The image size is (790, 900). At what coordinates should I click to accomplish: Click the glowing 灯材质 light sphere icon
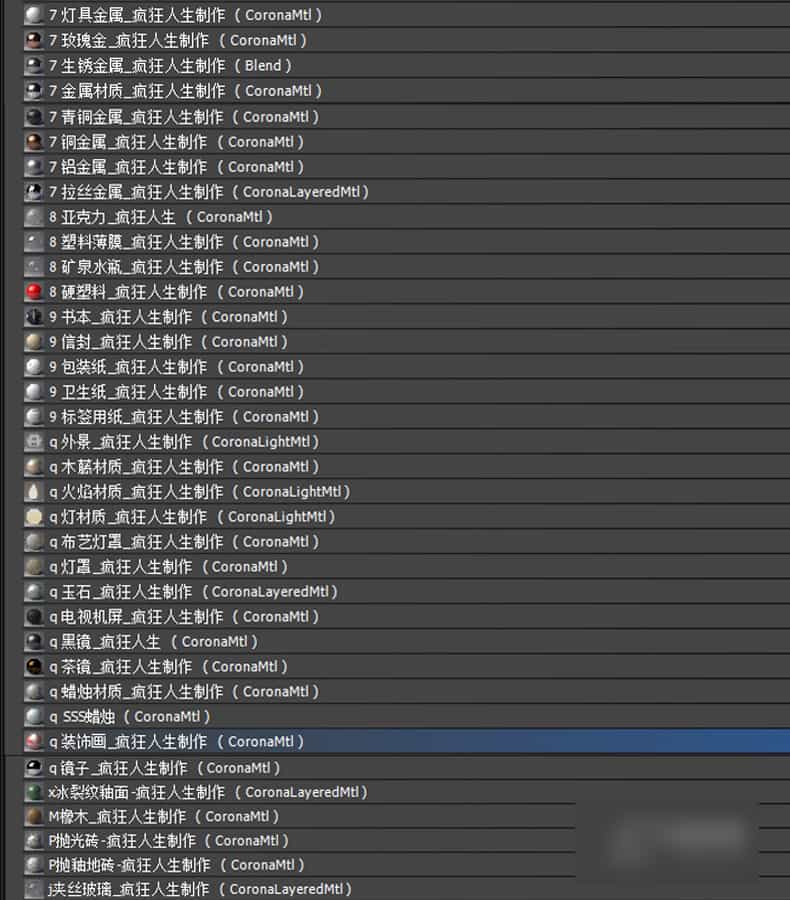pyautogui.click(x=34, y=517)
